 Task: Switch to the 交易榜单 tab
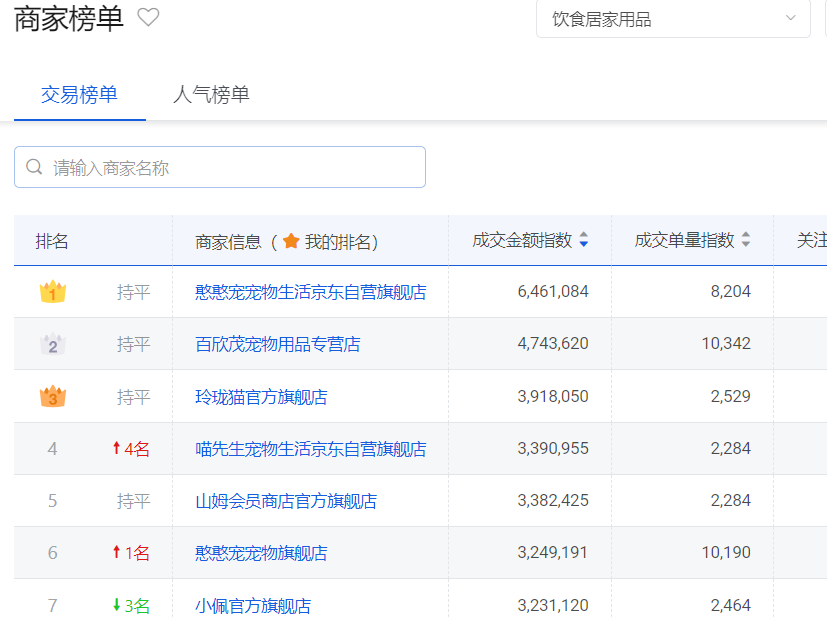79,95
